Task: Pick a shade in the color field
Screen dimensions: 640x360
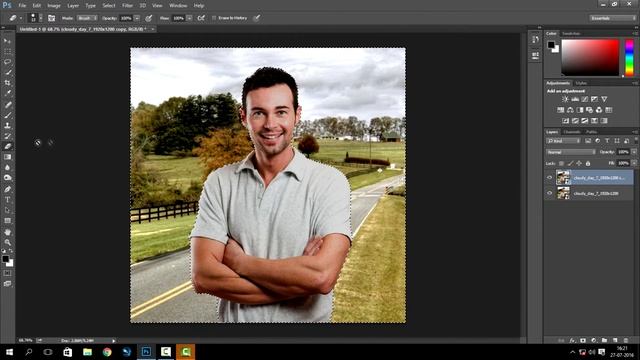Action: pyautogui.click(x=590, y=58)
